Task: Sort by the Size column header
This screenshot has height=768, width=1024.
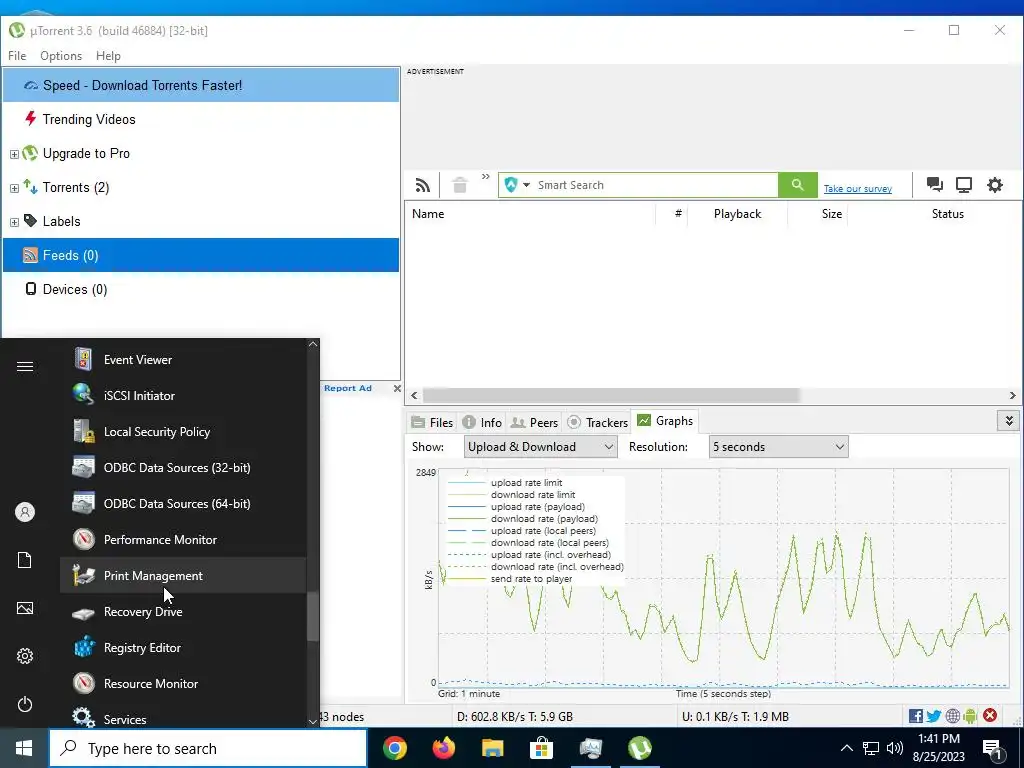Action: click(x=818, y=214)
